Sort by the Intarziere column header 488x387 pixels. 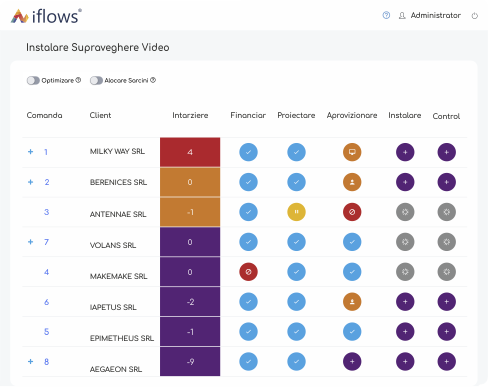pos(190,115)
